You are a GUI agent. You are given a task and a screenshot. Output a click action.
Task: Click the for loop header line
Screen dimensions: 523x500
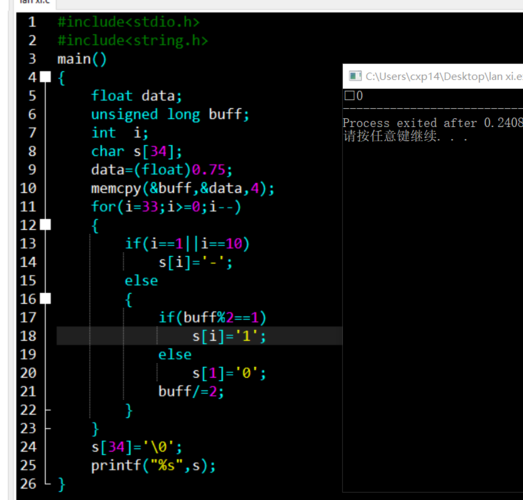click(166, 207)
